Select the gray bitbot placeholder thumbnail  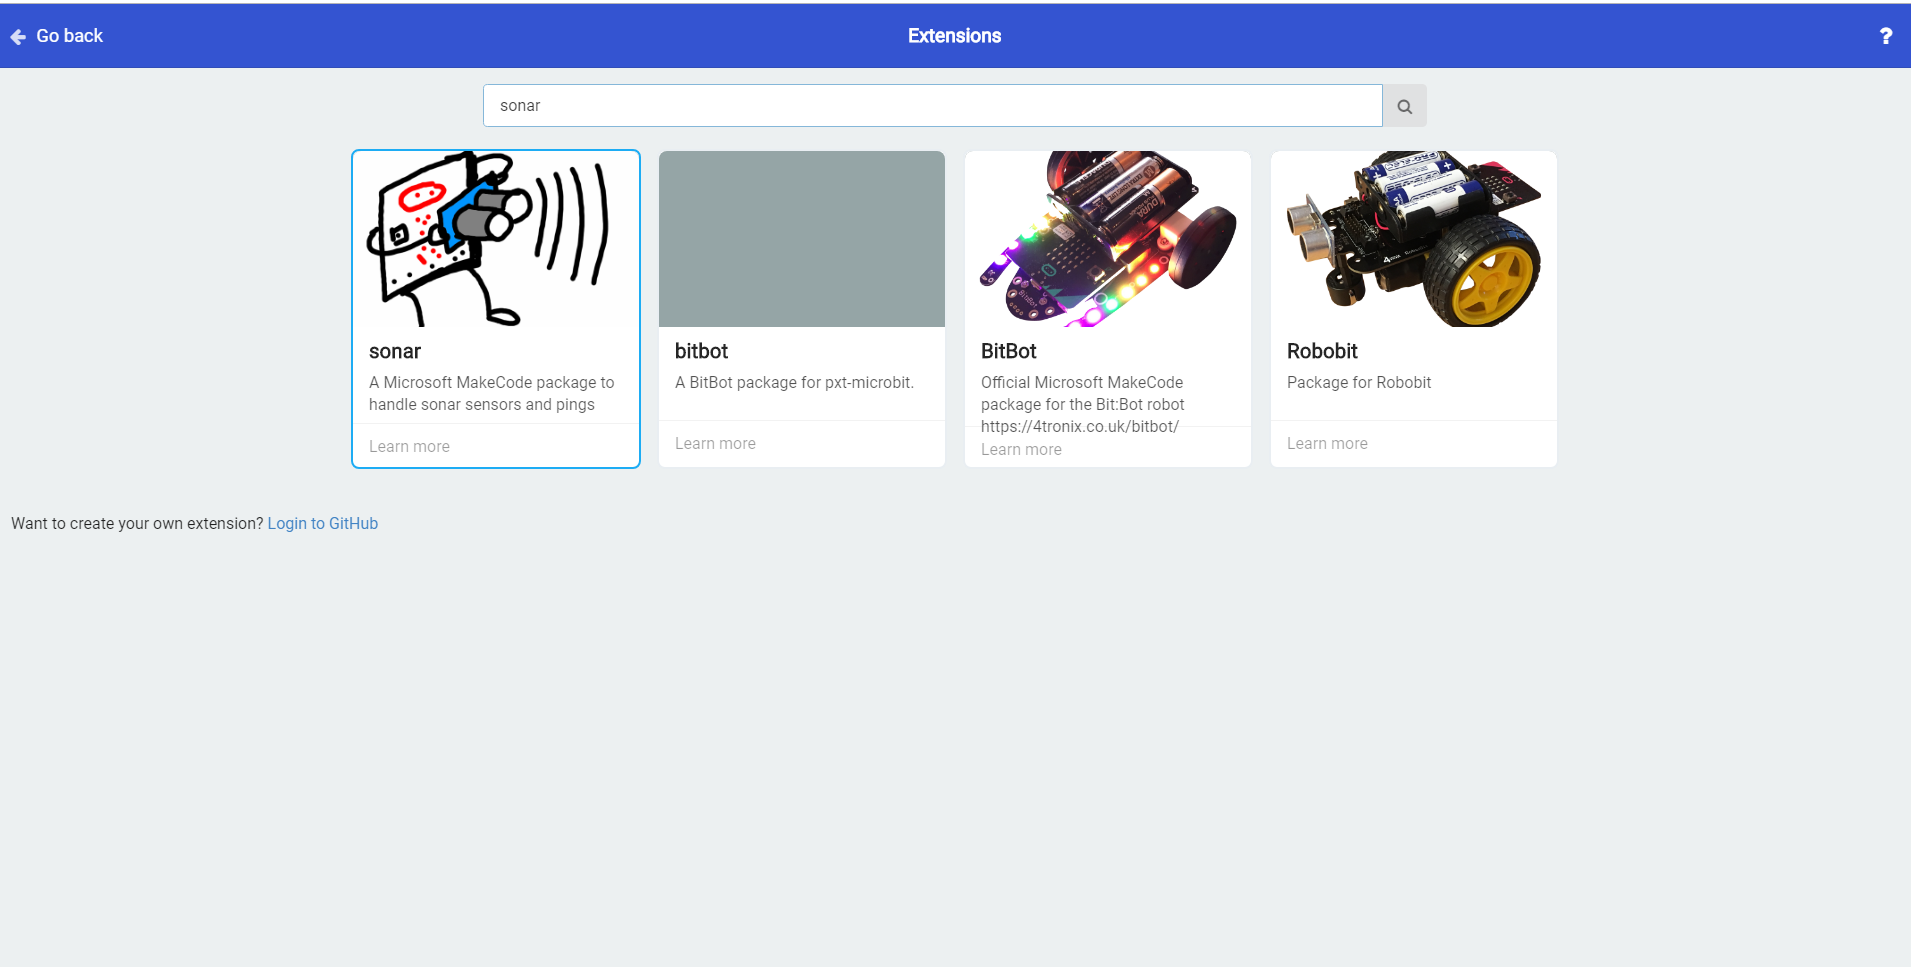pyautogui.click(x=802, y=239)
